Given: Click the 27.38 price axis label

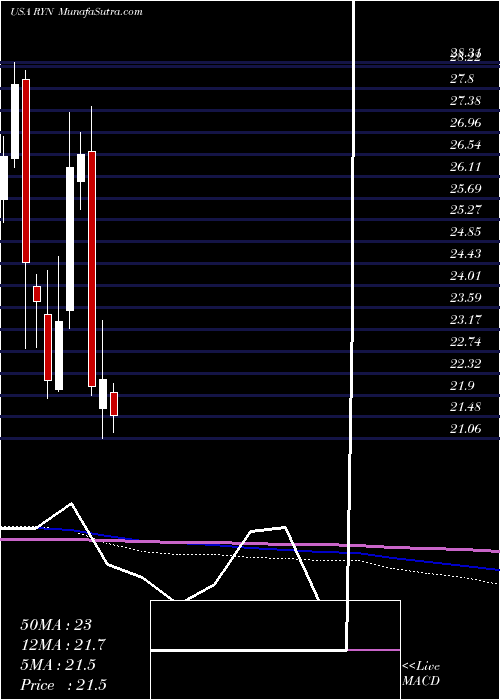Looking at the screenshot, I should click(466, 101).
